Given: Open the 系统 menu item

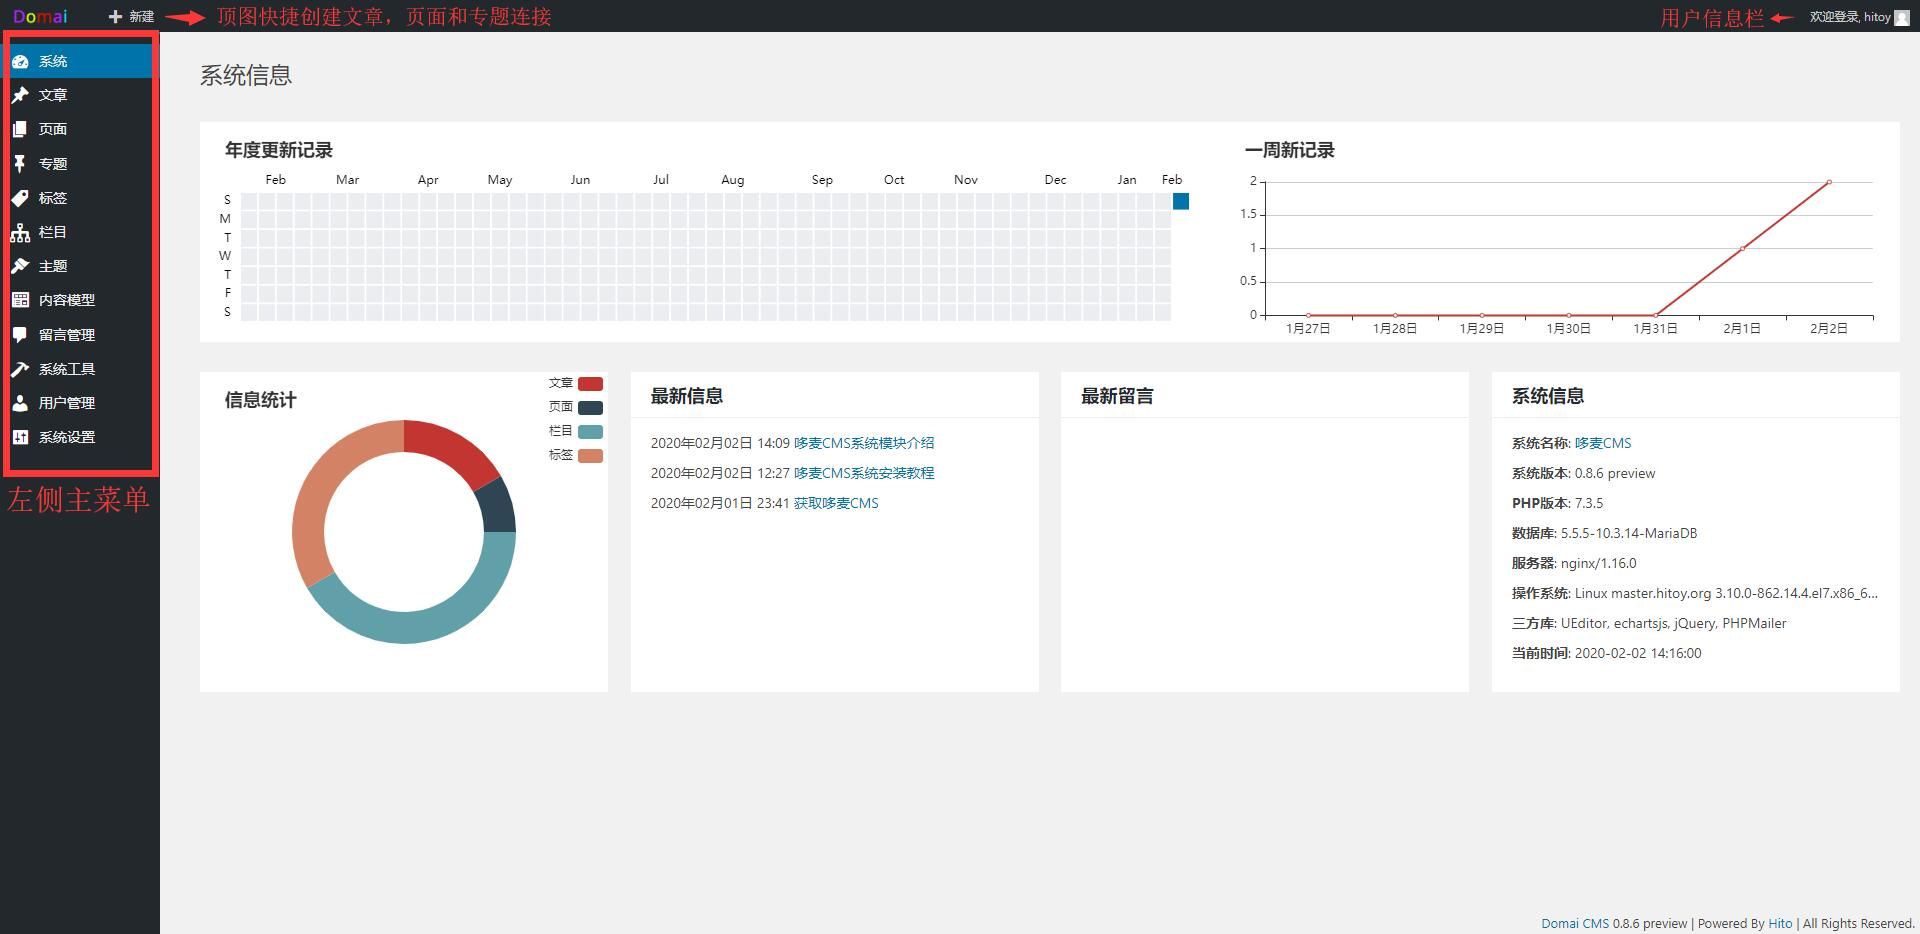Looking at the screenshot, I should tap(80, 61).
